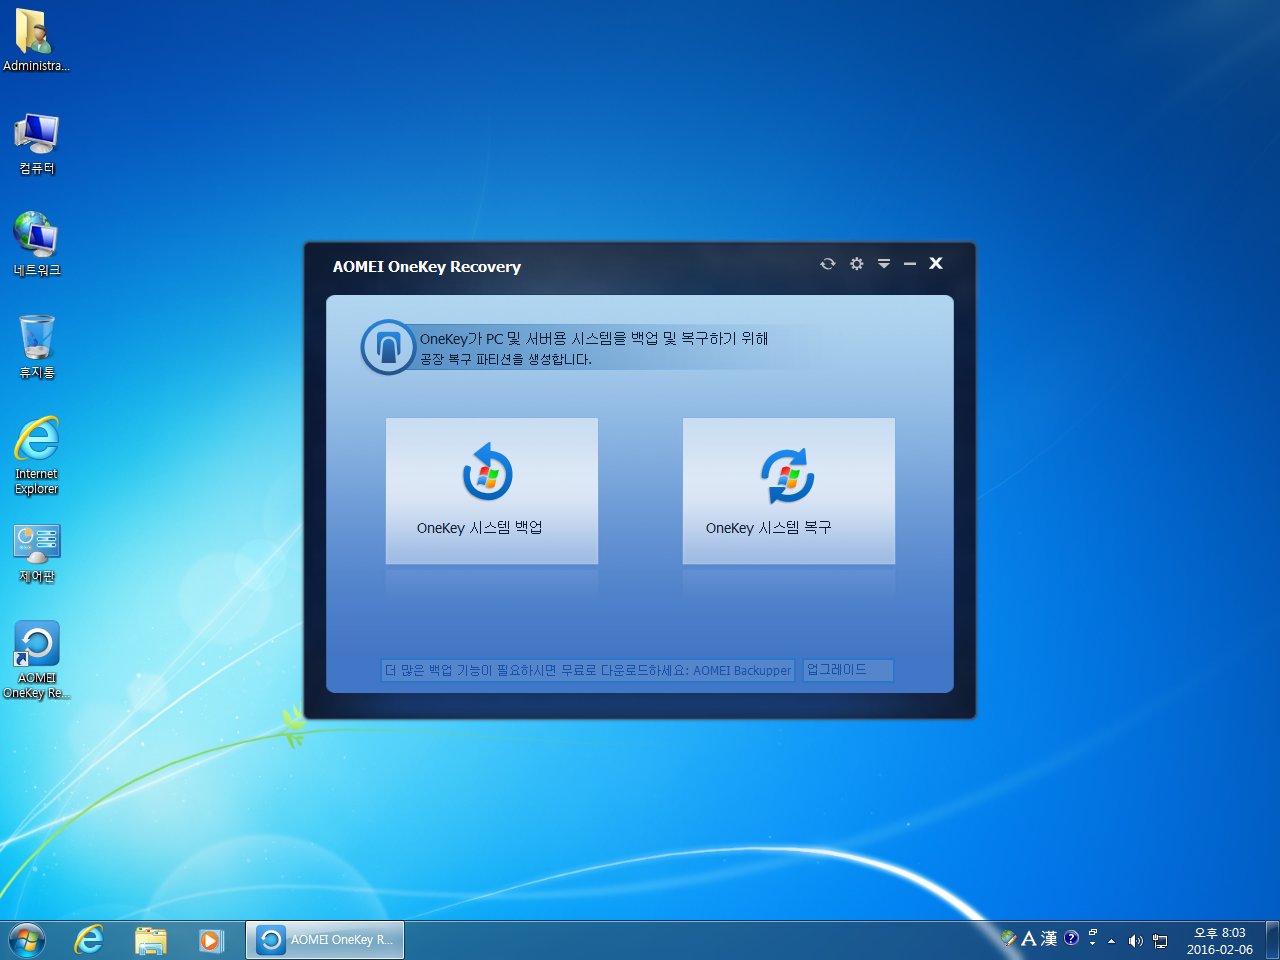Image resolution: width=1280 pixels, height=960 pixels.
Task: Toggle IME input mode A indicator
Action: 1029,938
